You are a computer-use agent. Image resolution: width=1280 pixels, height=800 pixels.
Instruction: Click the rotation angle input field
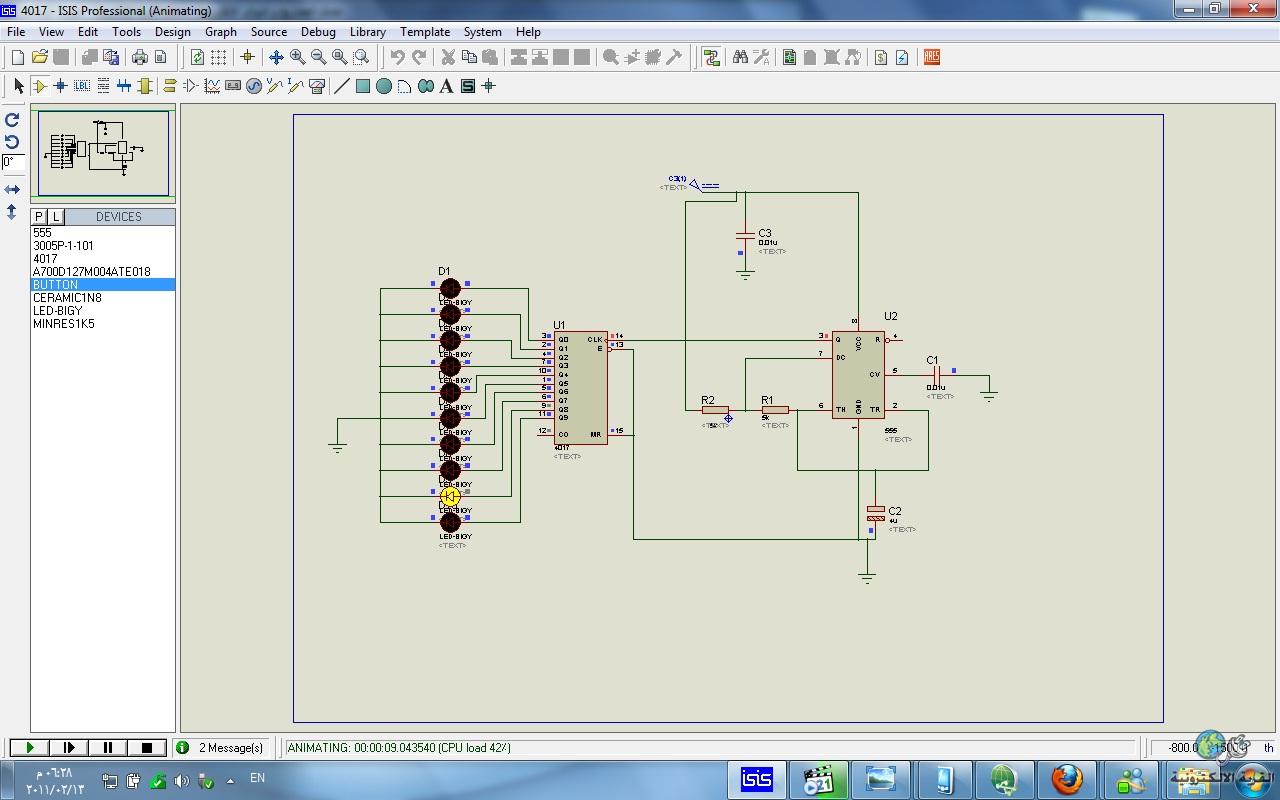[x=13, y=162]
